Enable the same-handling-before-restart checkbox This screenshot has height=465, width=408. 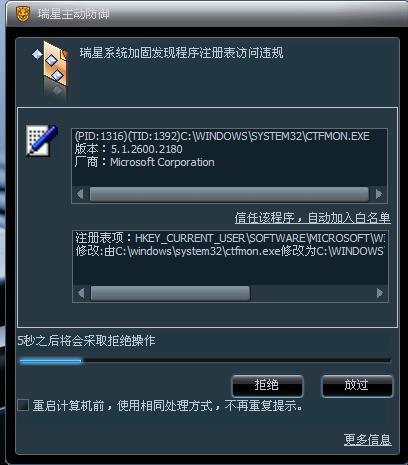23,406
